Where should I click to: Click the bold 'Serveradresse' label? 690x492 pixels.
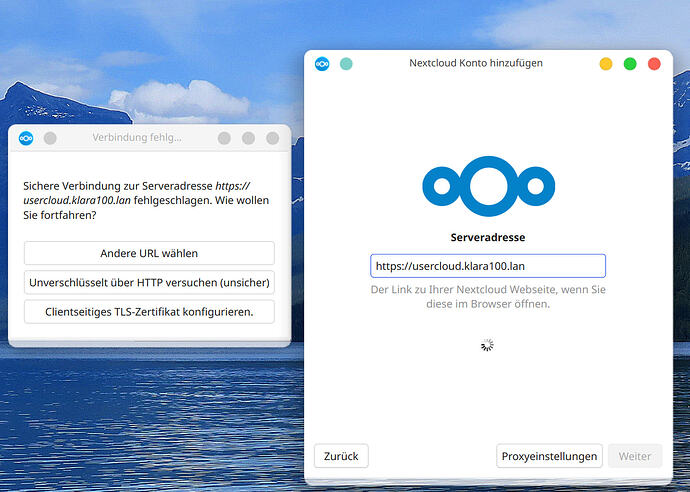pos(488,237)
